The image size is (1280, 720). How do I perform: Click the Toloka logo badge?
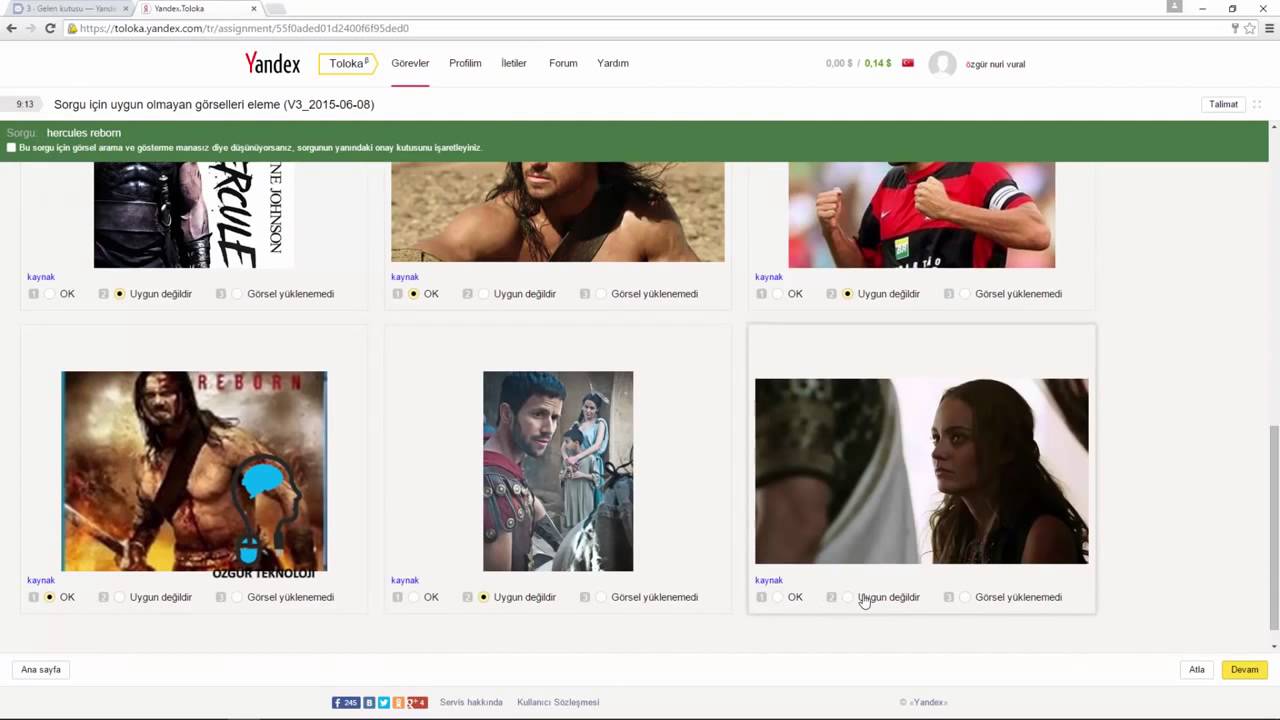click(x=347, y=63)
